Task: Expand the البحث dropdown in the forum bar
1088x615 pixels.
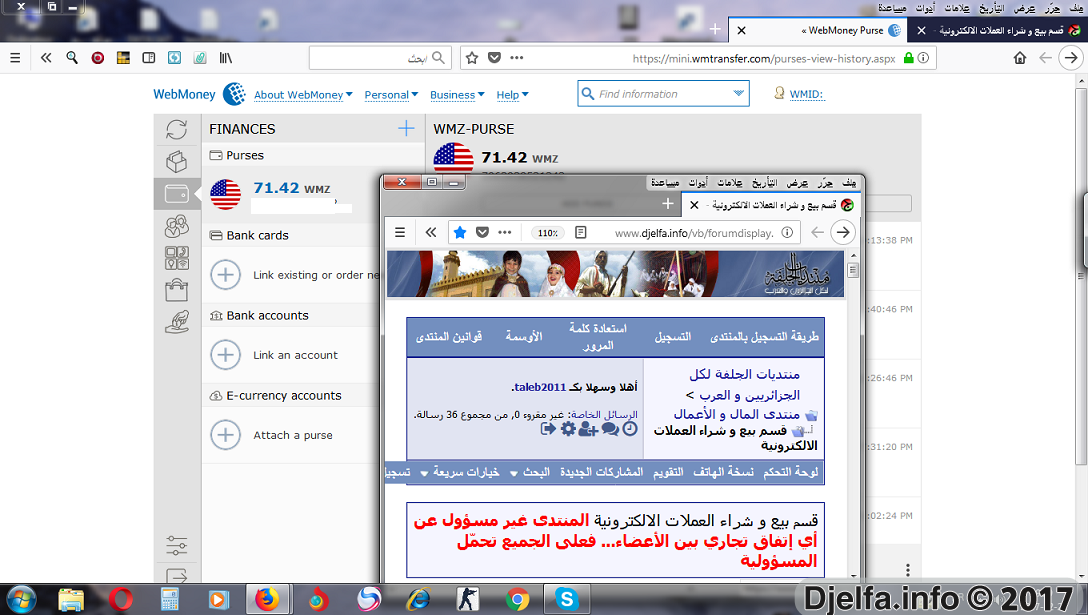Action: click(x=530, y=473)
